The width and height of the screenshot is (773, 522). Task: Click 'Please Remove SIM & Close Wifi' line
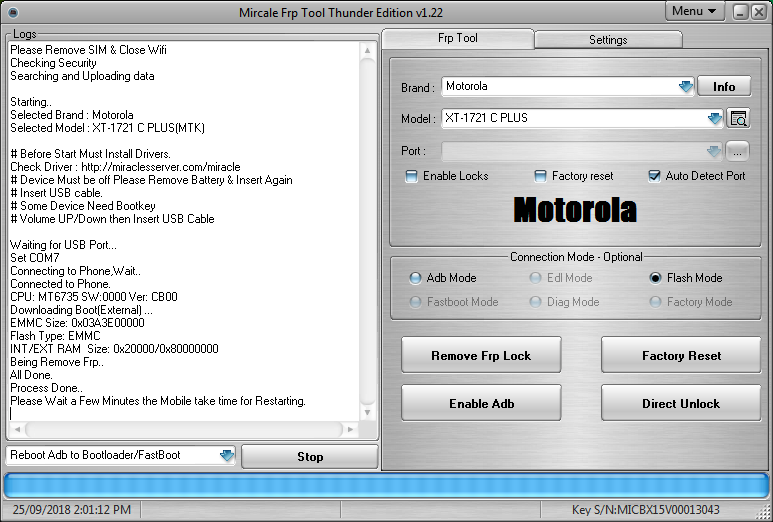pyautogui.click(x=88, y=50)
